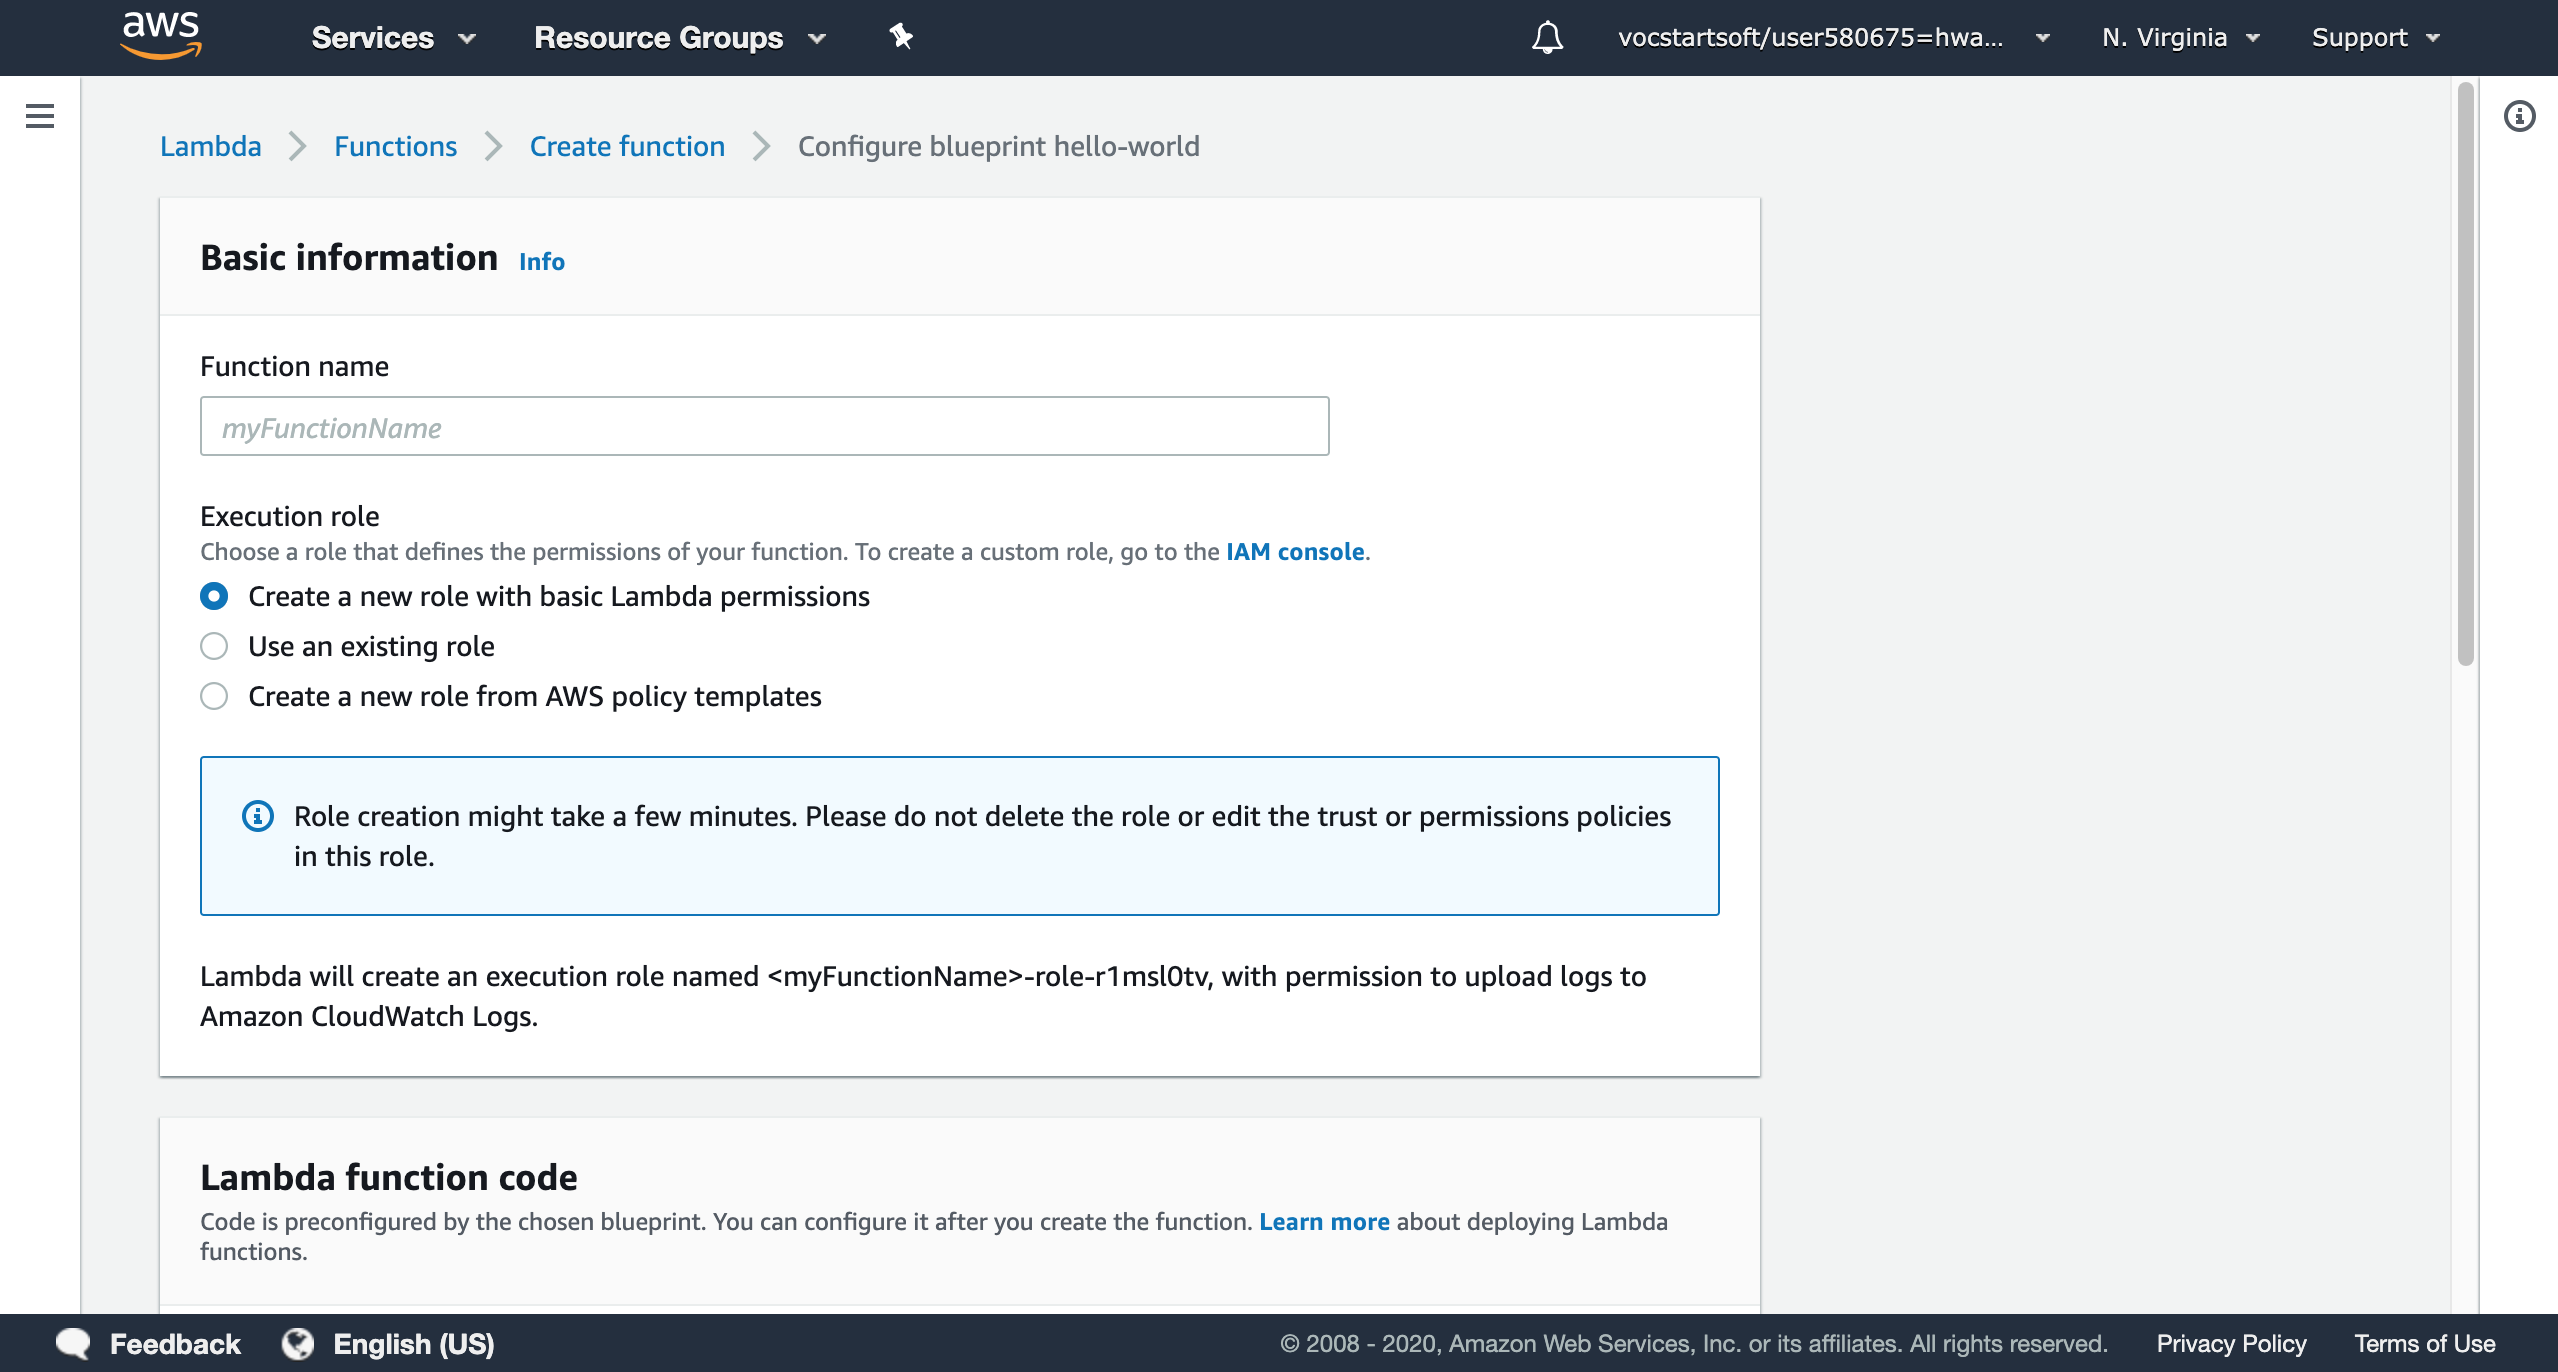2558x1372 pixels.
Task: Open the N. Virginia region selector
Action: (x=2181, y=38)
